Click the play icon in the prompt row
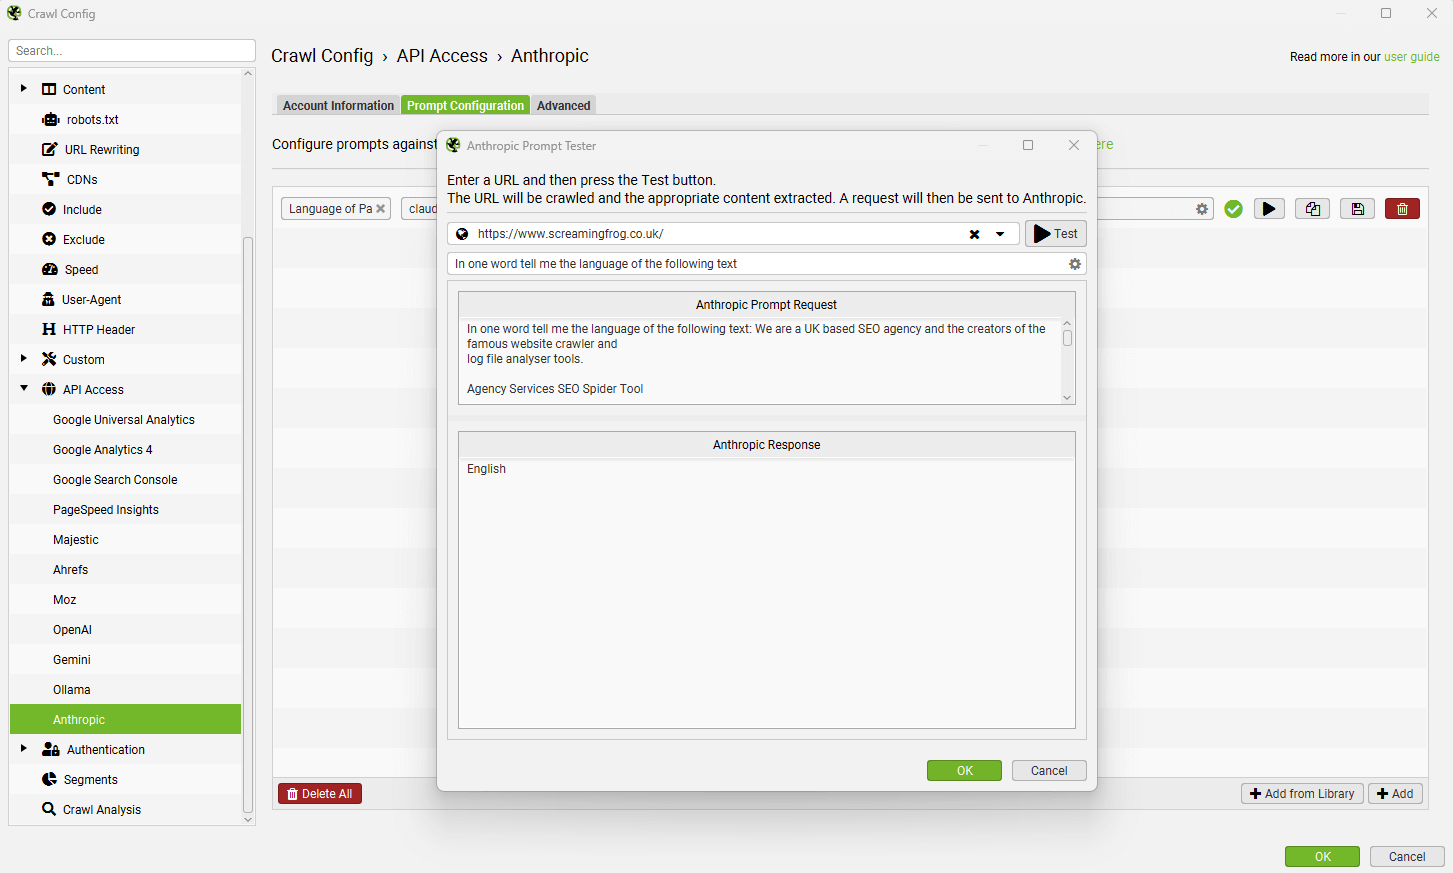1453x873 pixels. click(1269, 209)
